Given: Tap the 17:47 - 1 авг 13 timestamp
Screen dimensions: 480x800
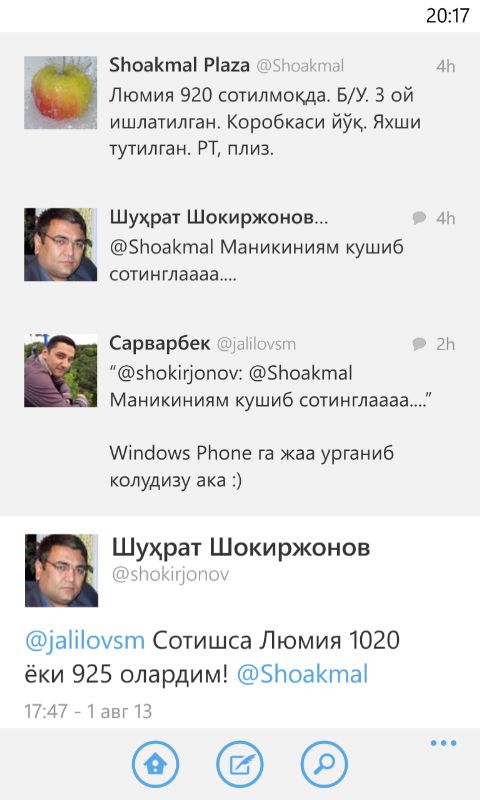Looking at the screenshot, I should tap(88, 711).
